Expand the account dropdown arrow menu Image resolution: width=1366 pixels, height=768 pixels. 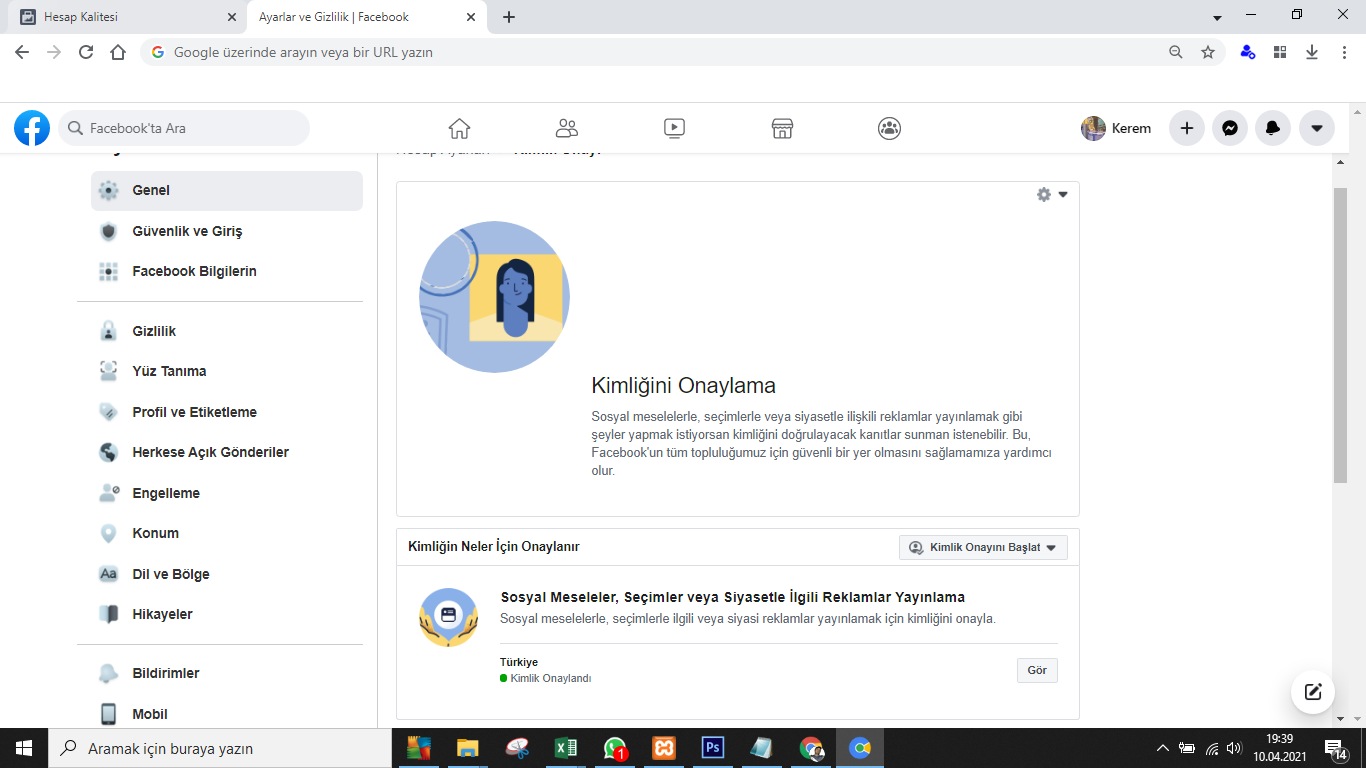click(x=1316, y=128)
